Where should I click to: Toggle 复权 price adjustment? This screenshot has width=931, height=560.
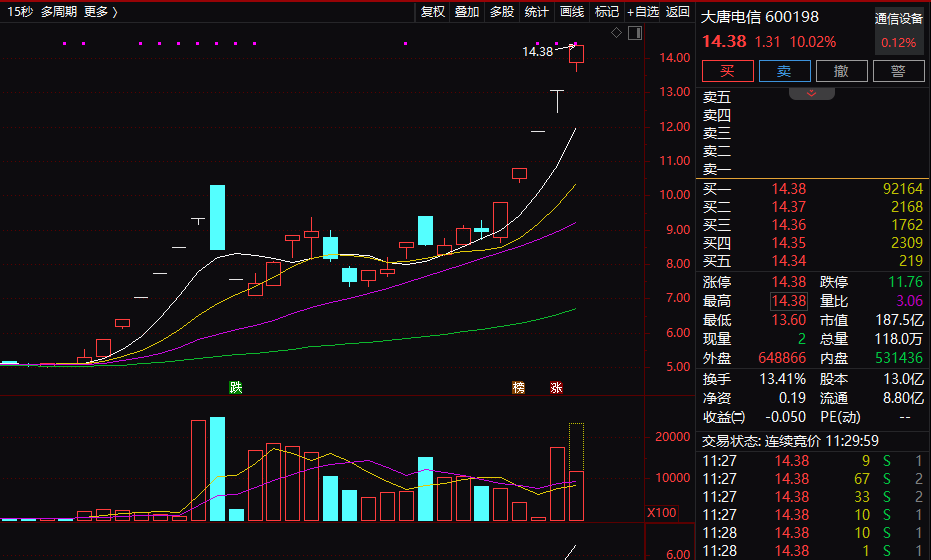[432, 12]
